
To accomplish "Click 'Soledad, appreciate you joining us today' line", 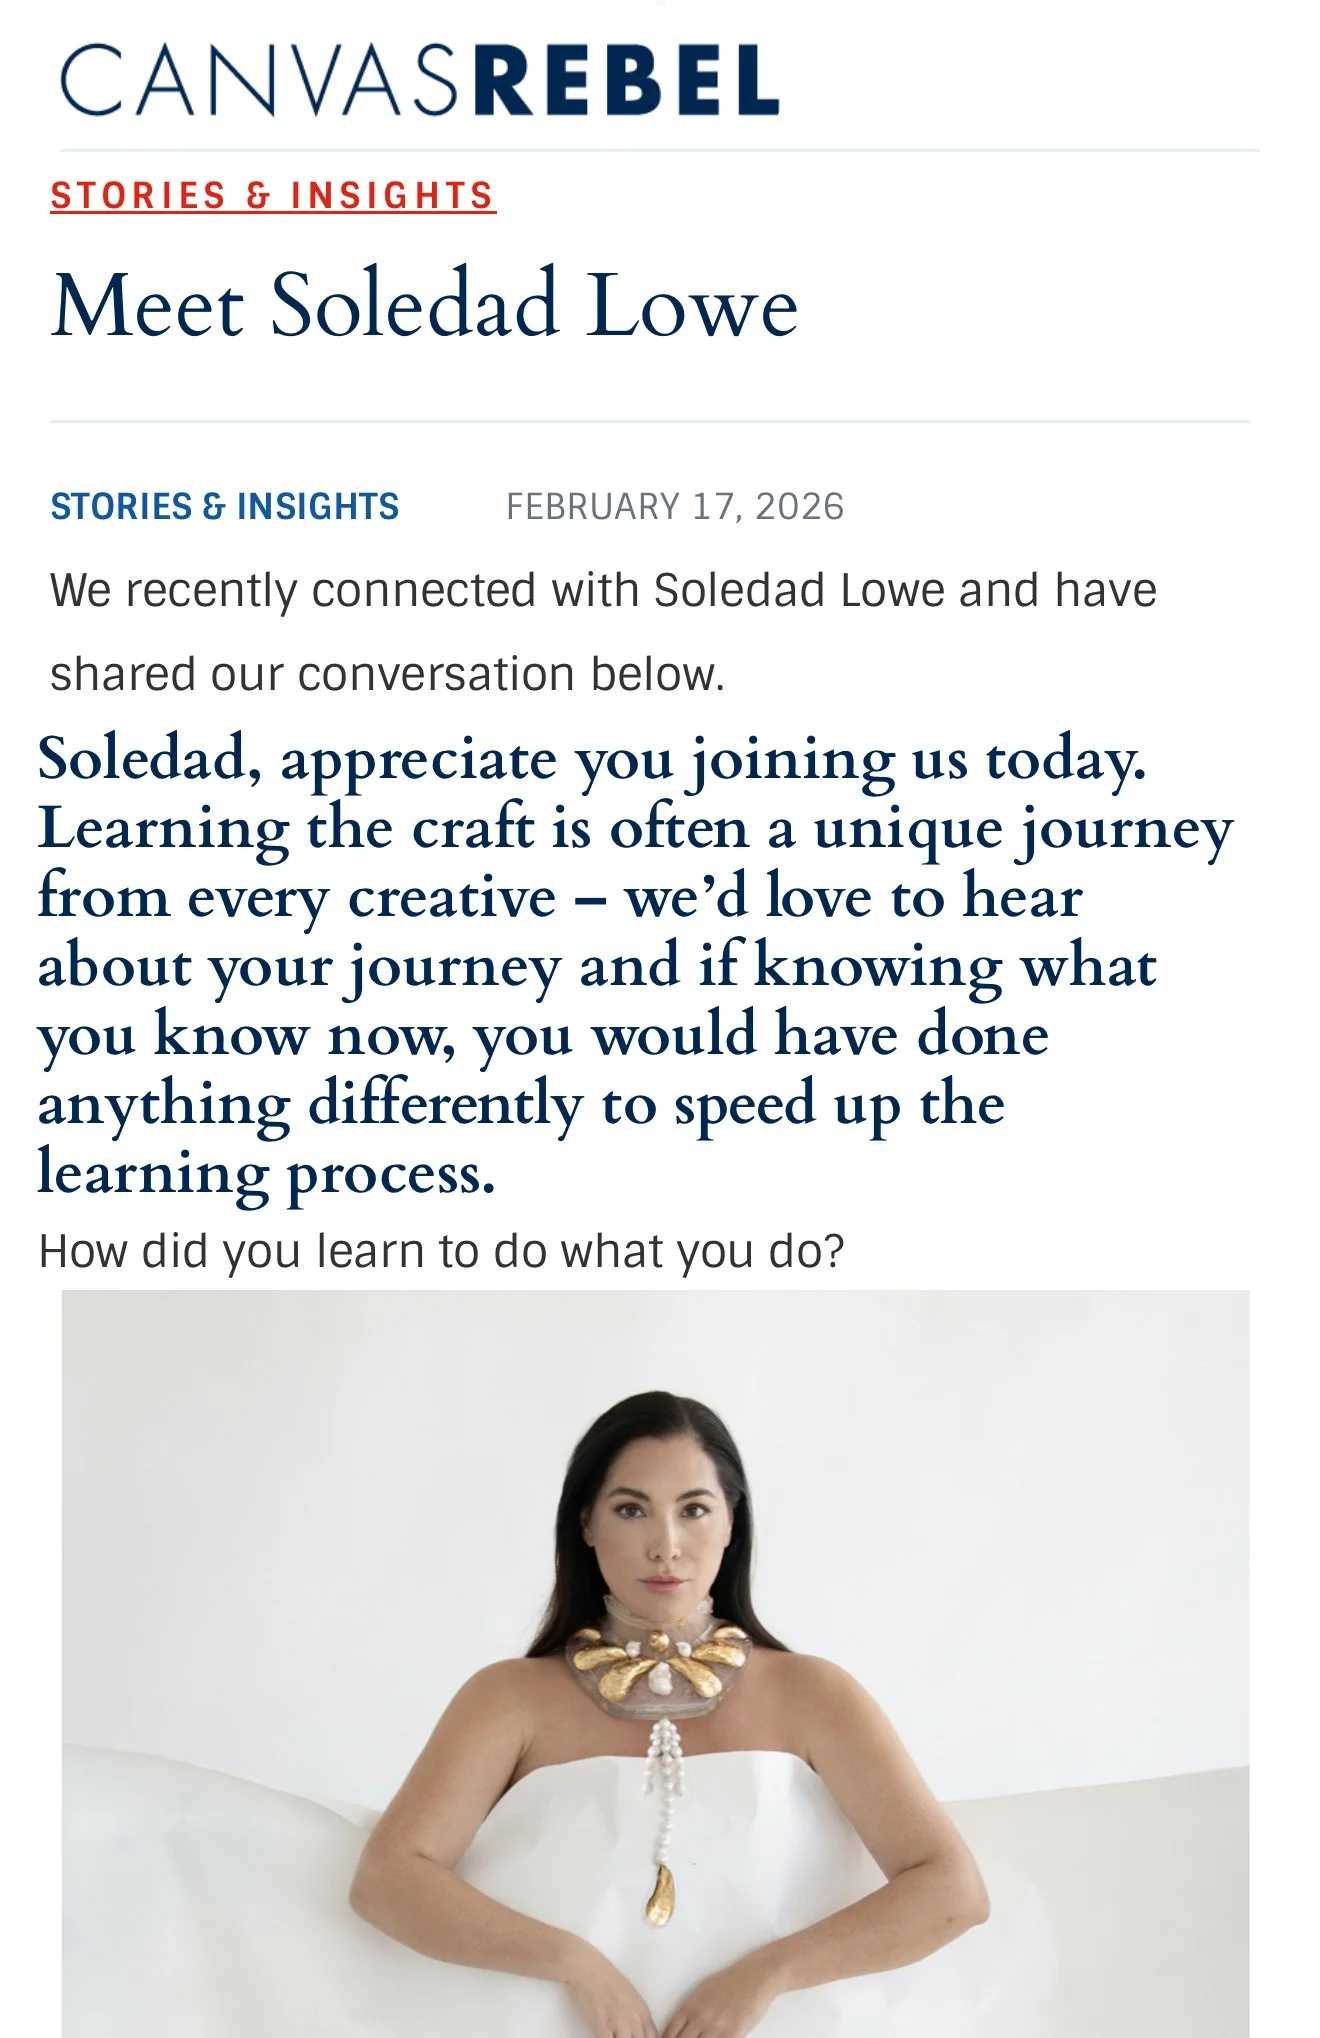I will coord(592,760).
